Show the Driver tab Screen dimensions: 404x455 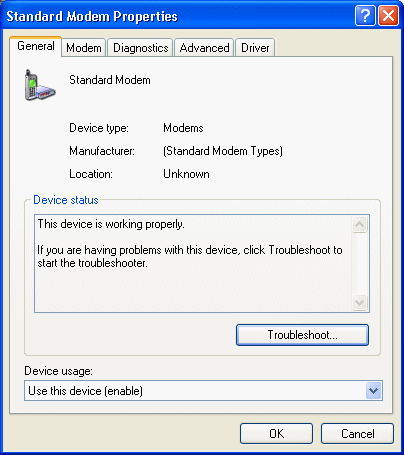point(255,48)
